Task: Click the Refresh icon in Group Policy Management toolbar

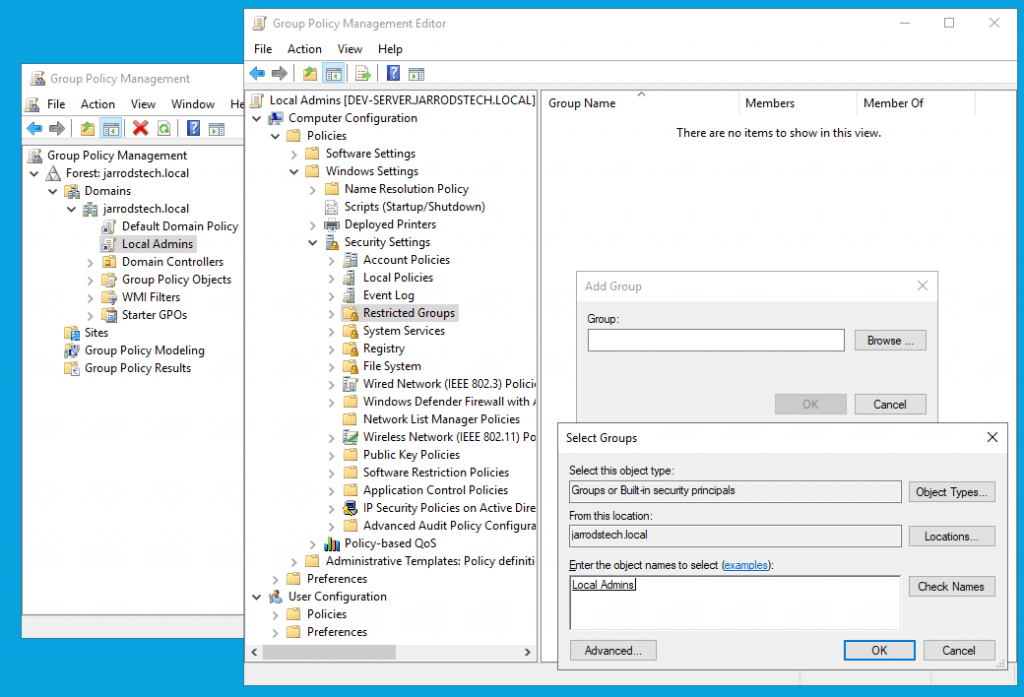Action: pos(164,128)
